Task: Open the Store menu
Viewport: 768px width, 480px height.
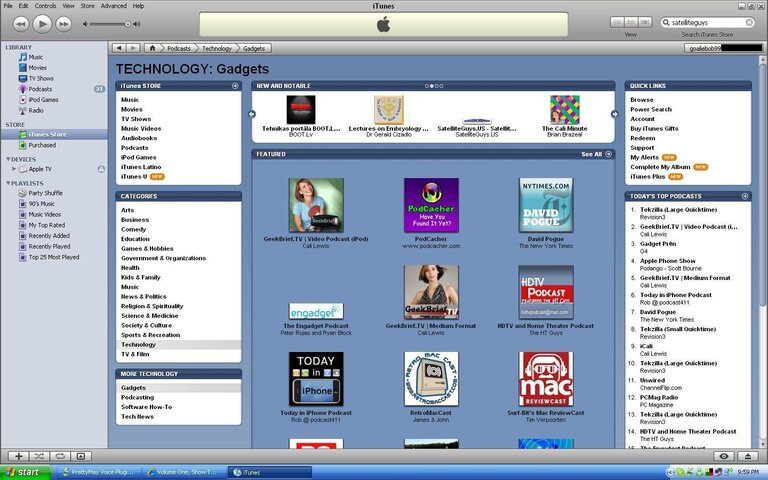Action: [87, 6]
